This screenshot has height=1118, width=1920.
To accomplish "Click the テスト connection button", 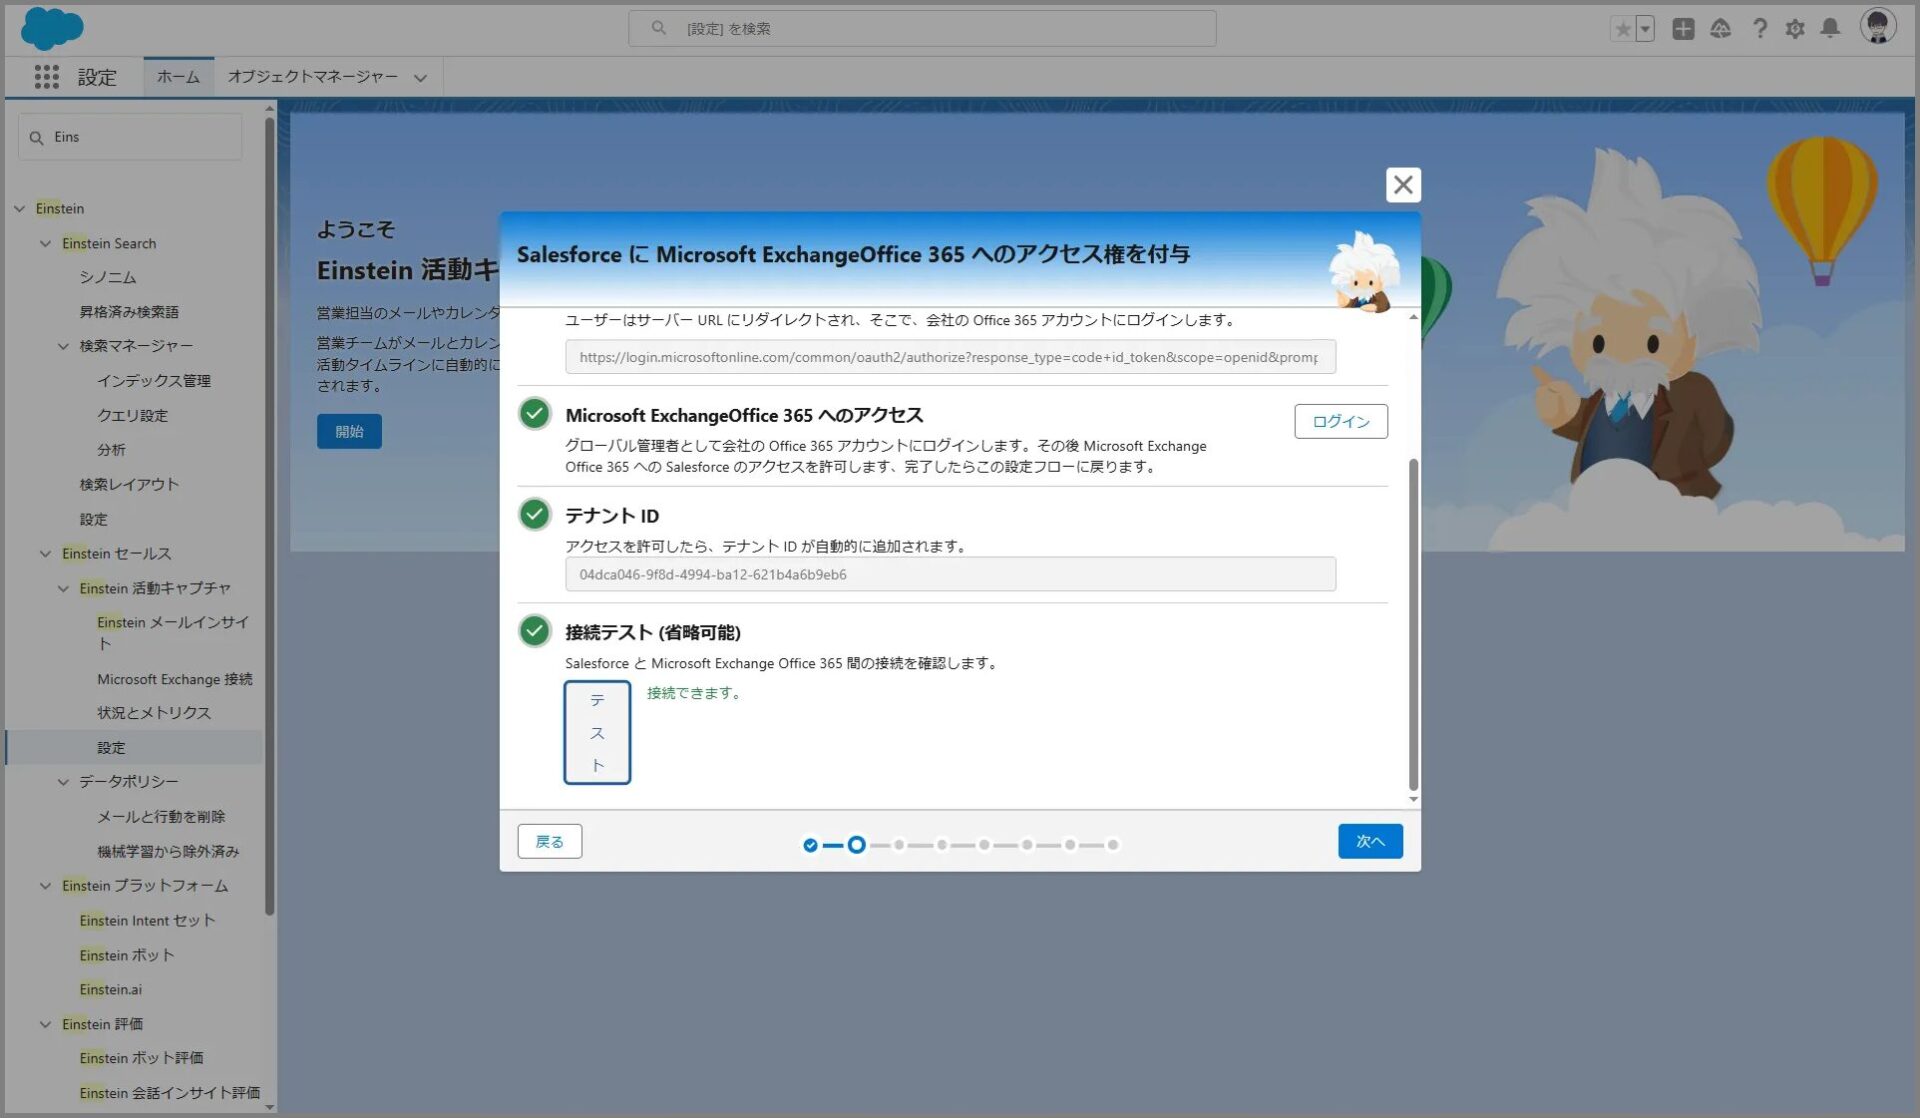I will click(597, 732).
